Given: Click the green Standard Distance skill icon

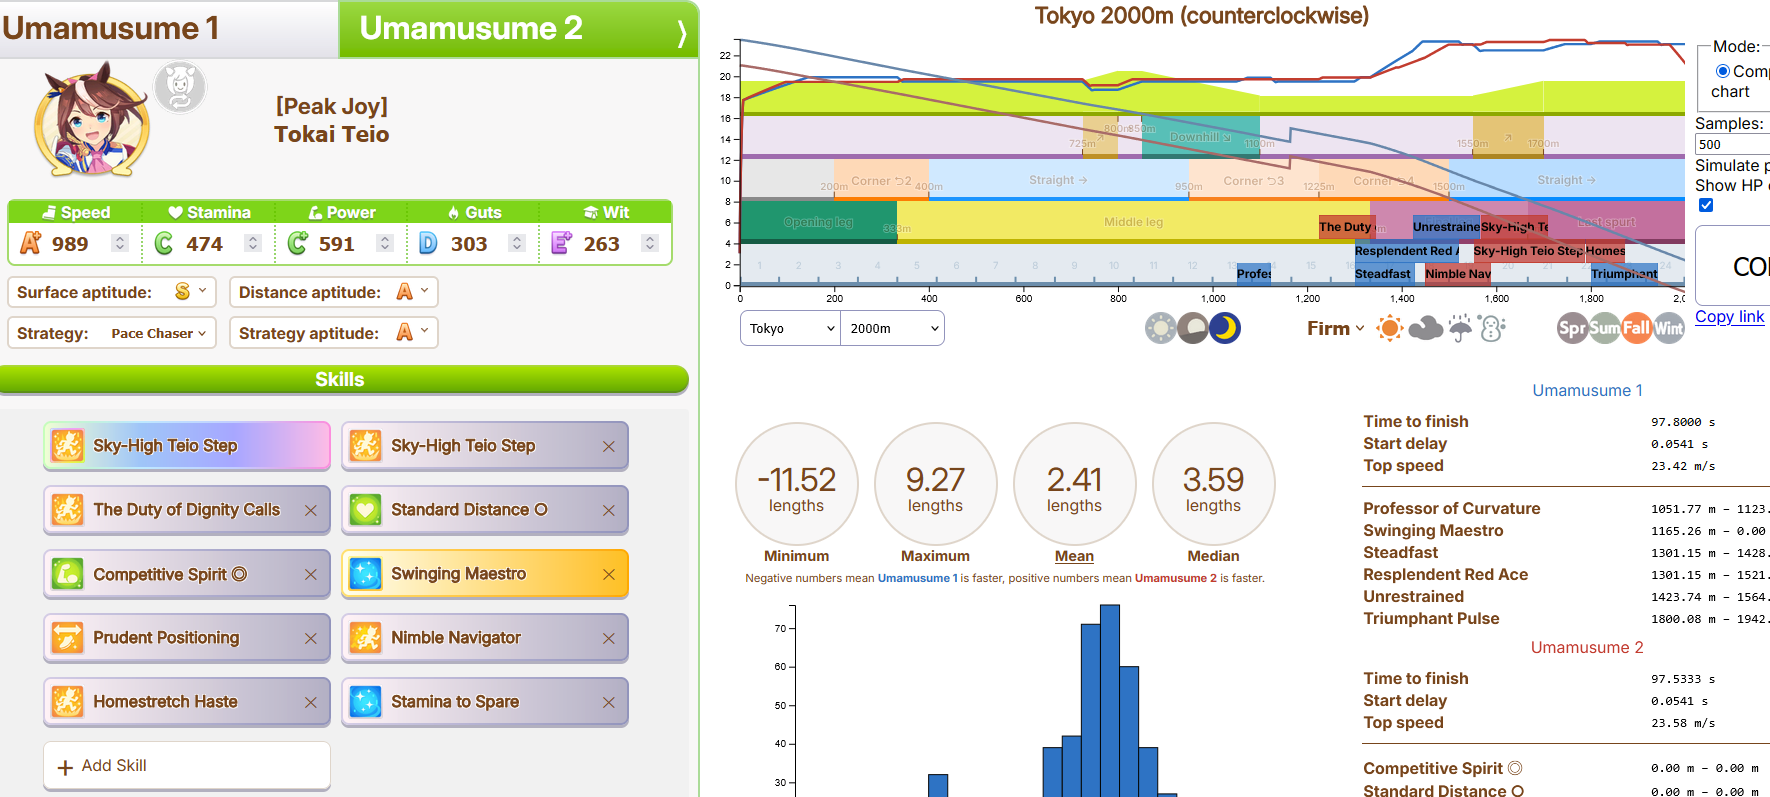Looking at the screenshot, I should point(365,510).
